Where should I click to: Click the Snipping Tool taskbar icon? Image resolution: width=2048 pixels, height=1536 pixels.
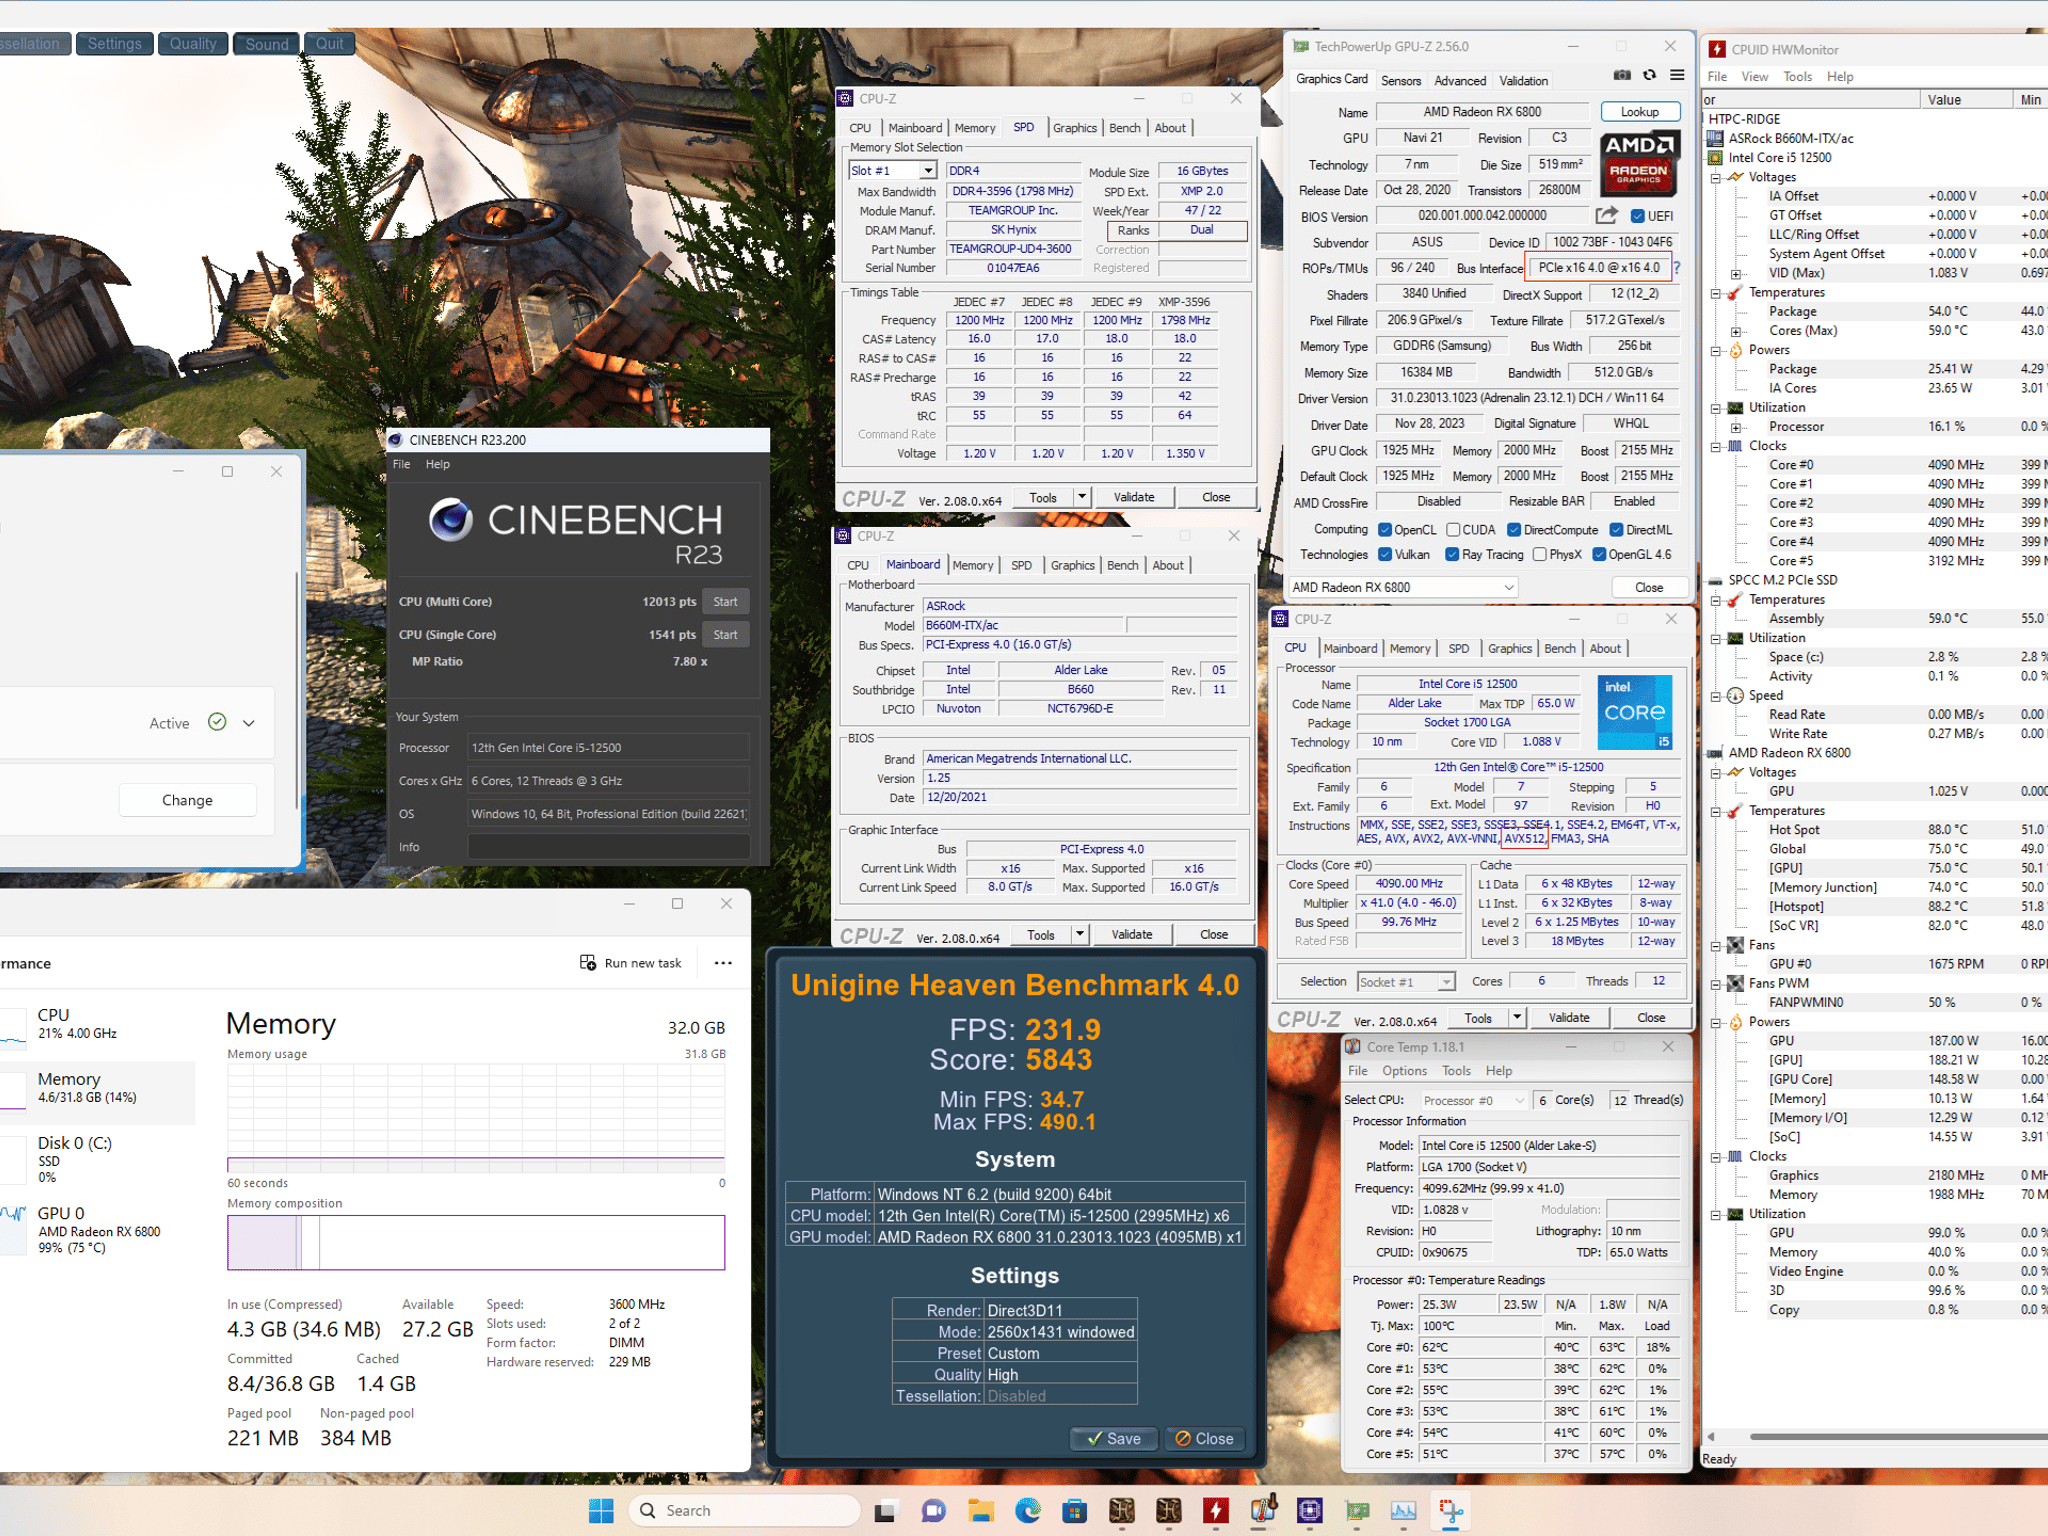click(x=1451, y=1510)
